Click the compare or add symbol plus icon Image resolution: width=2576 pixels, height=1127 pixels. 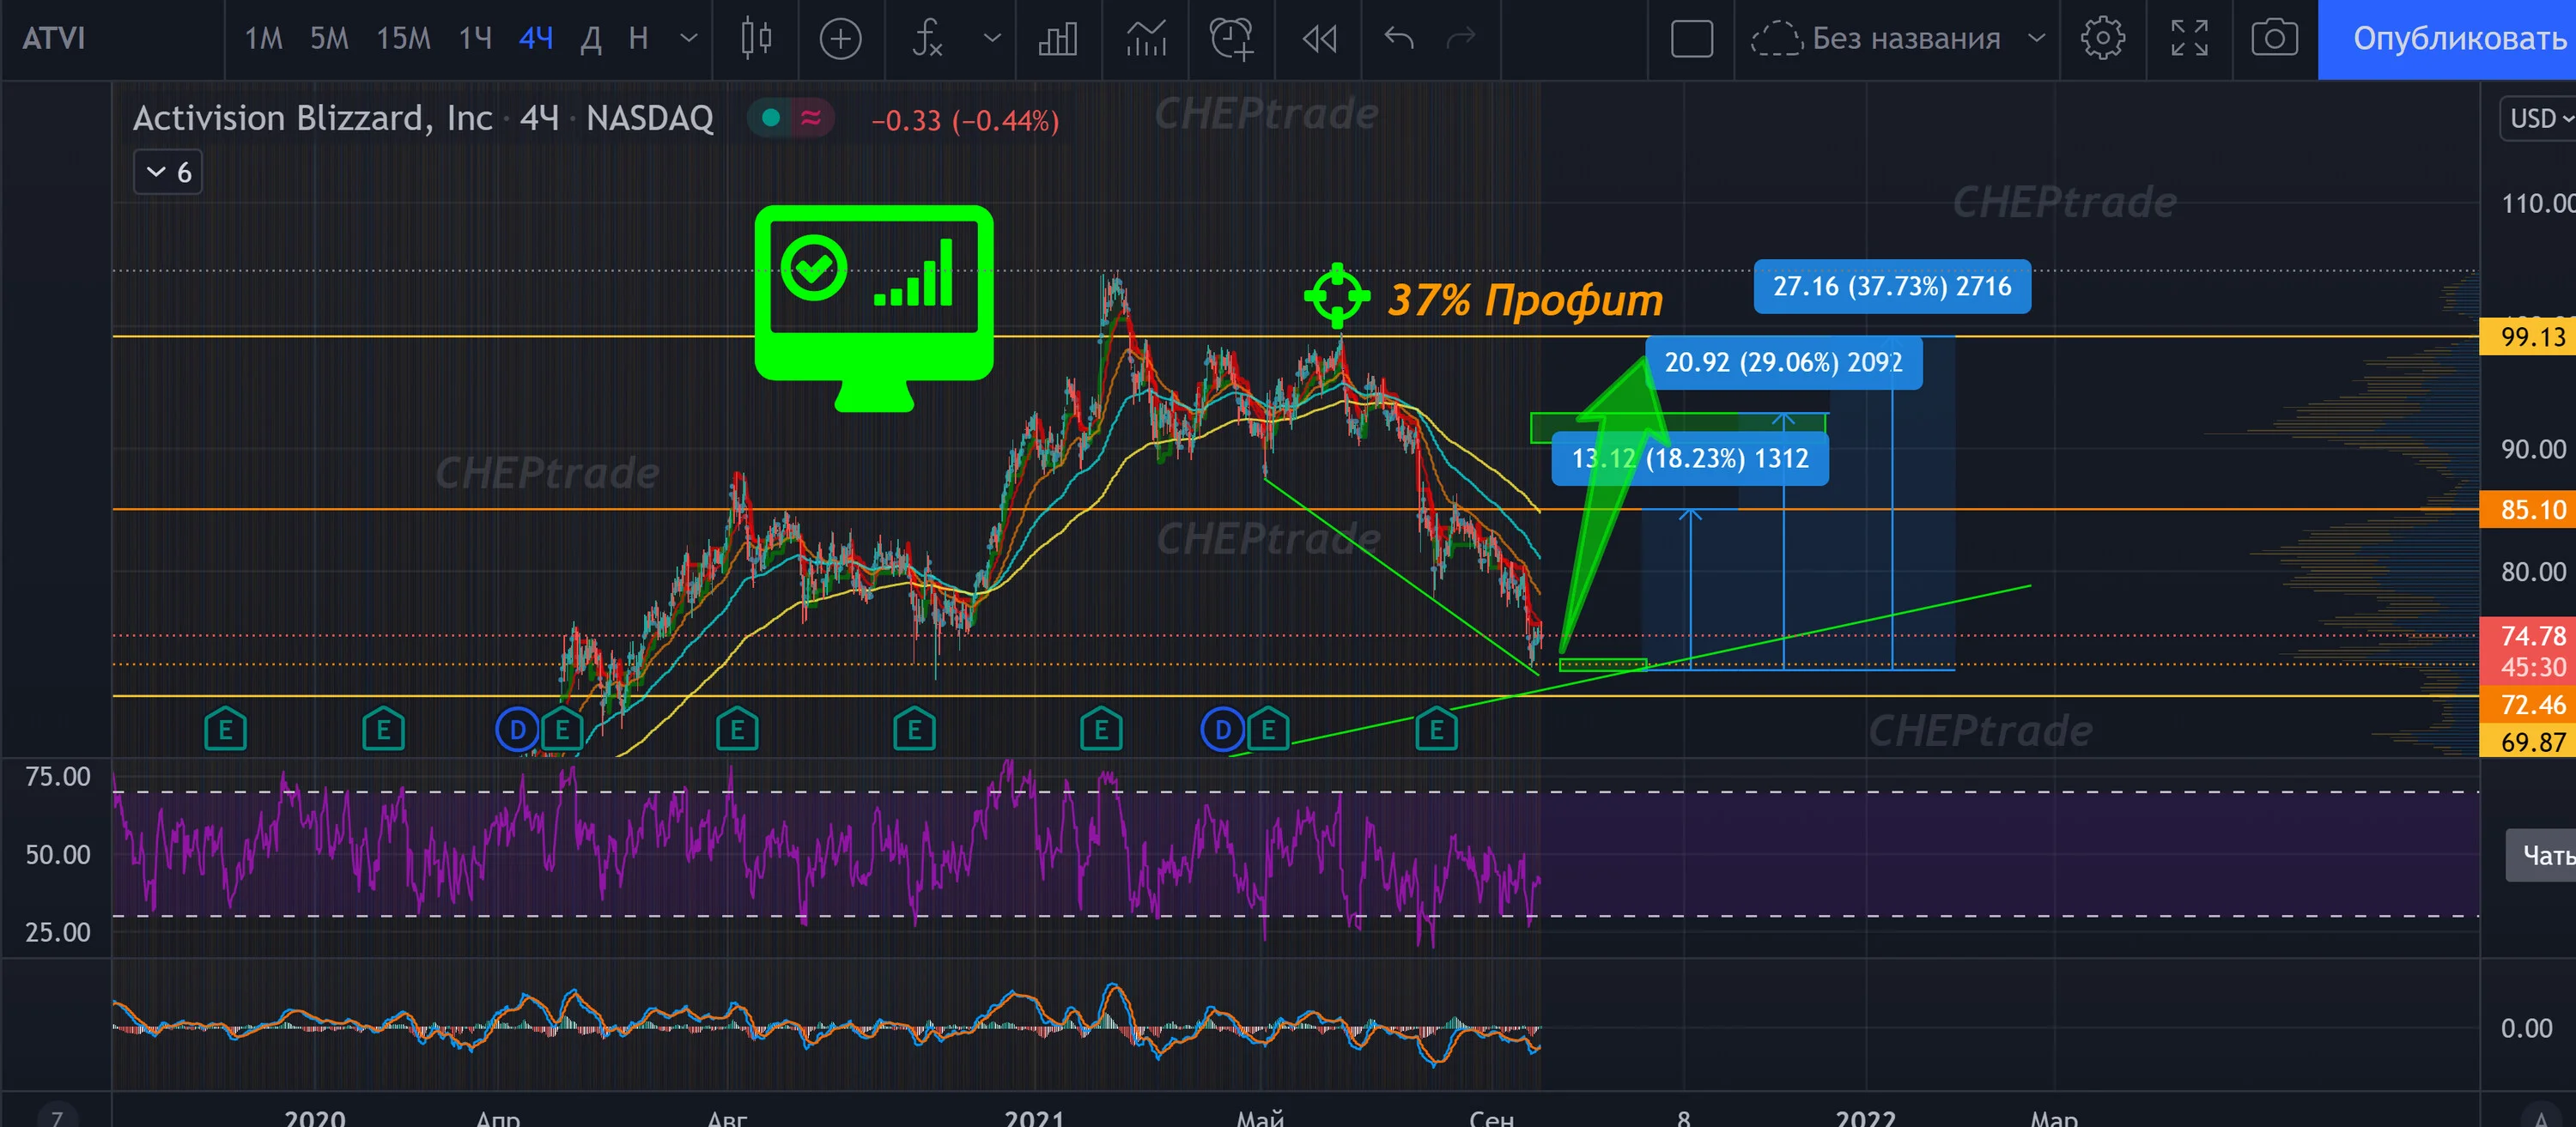(840, 39)
